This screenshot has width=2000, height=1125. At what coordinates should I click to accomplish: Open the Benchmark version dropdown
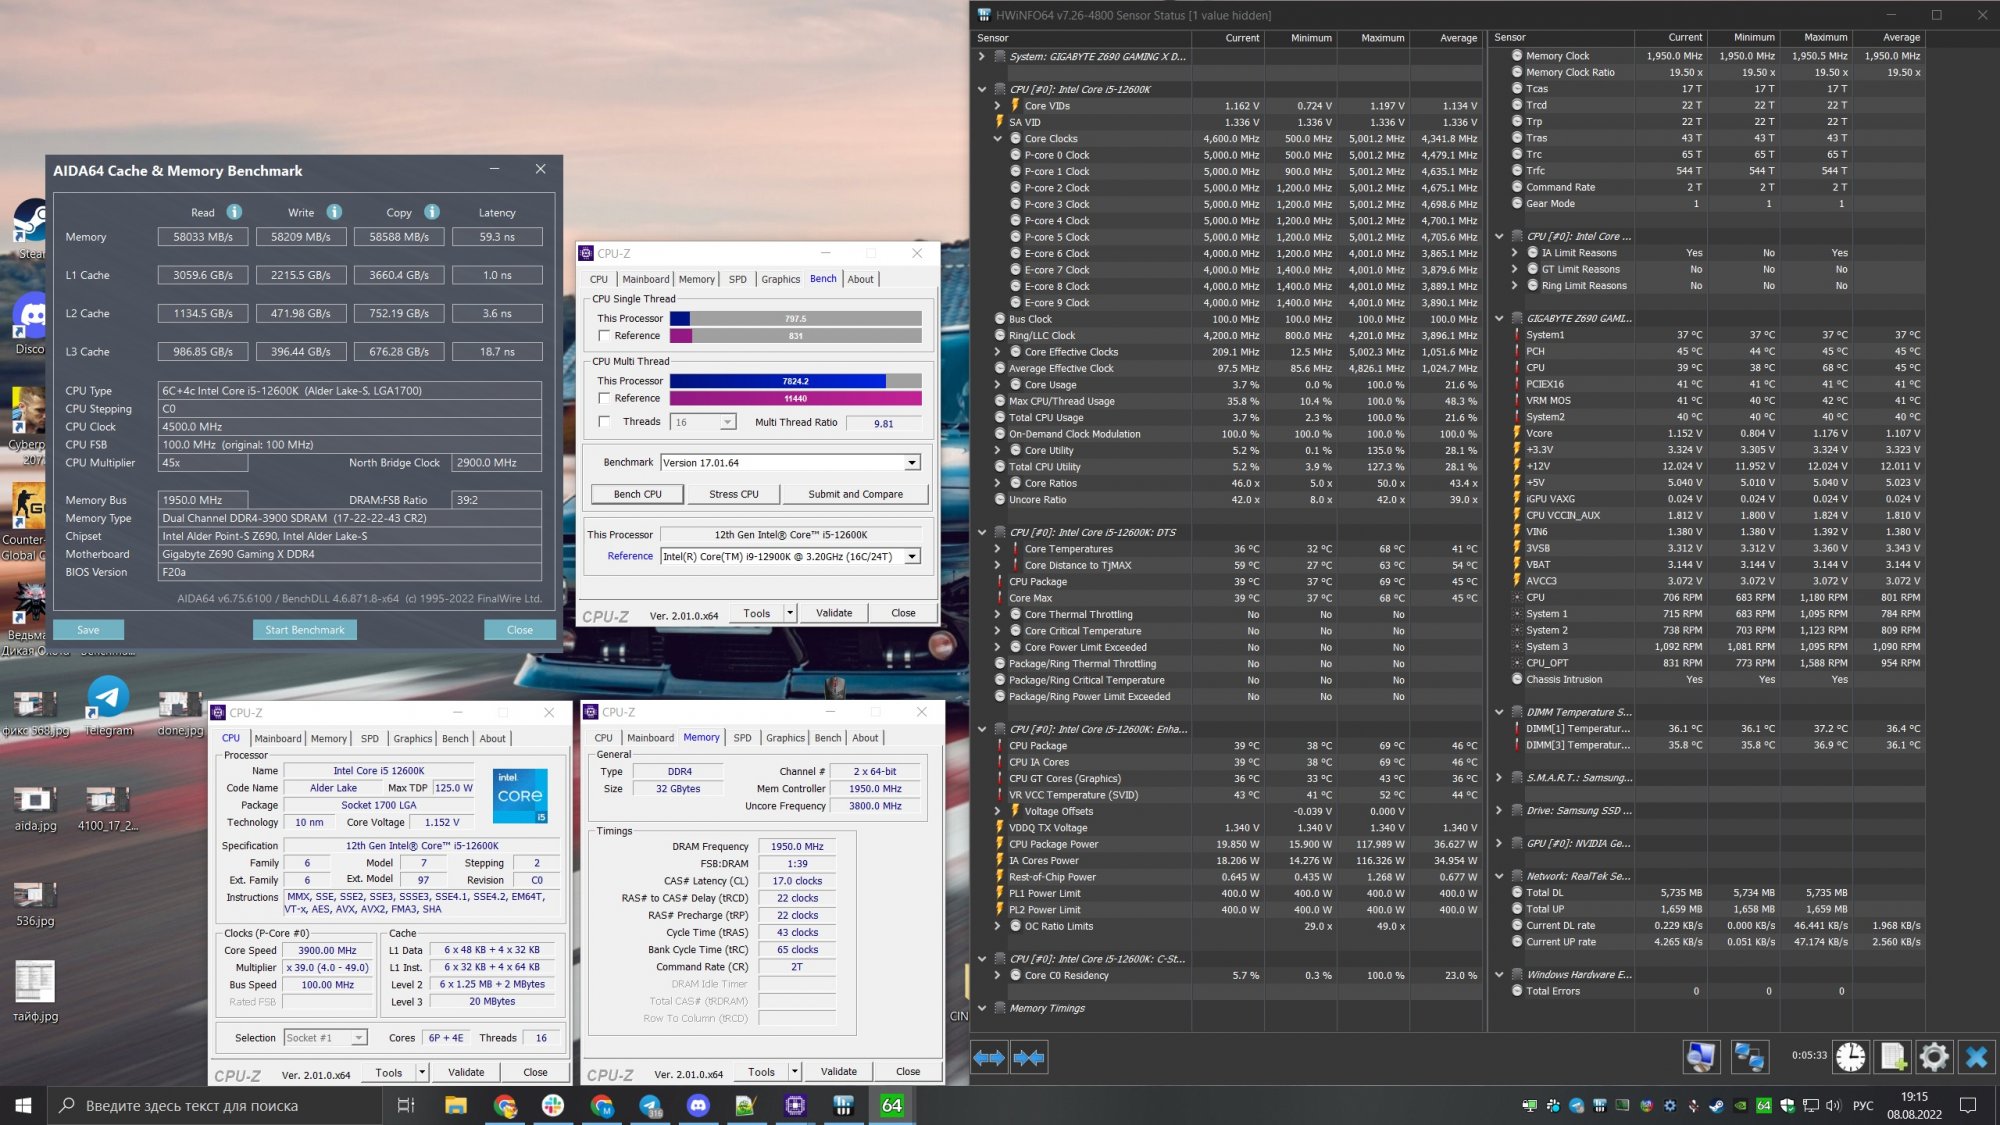(x=912, y=463)
